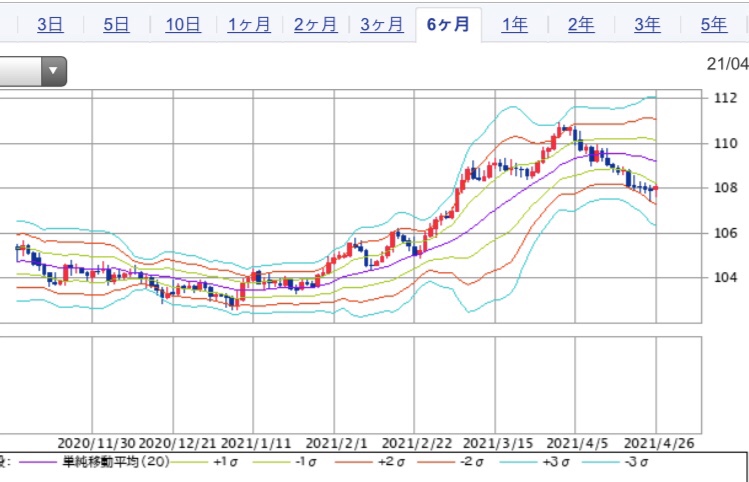This screenshot has height=482, width=749.
Task: Click the 112 price axis label
Action: point(726,98)
